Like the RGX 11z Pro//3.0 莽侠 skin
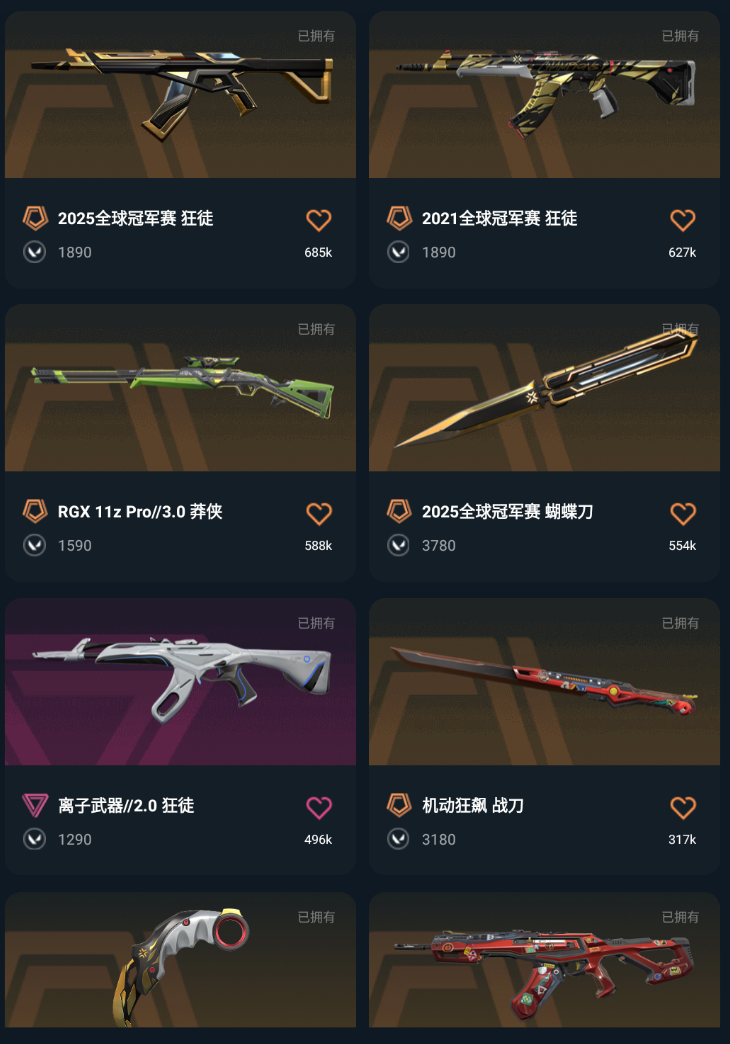This screenshot has width=730, height=1044. [318, 513]
